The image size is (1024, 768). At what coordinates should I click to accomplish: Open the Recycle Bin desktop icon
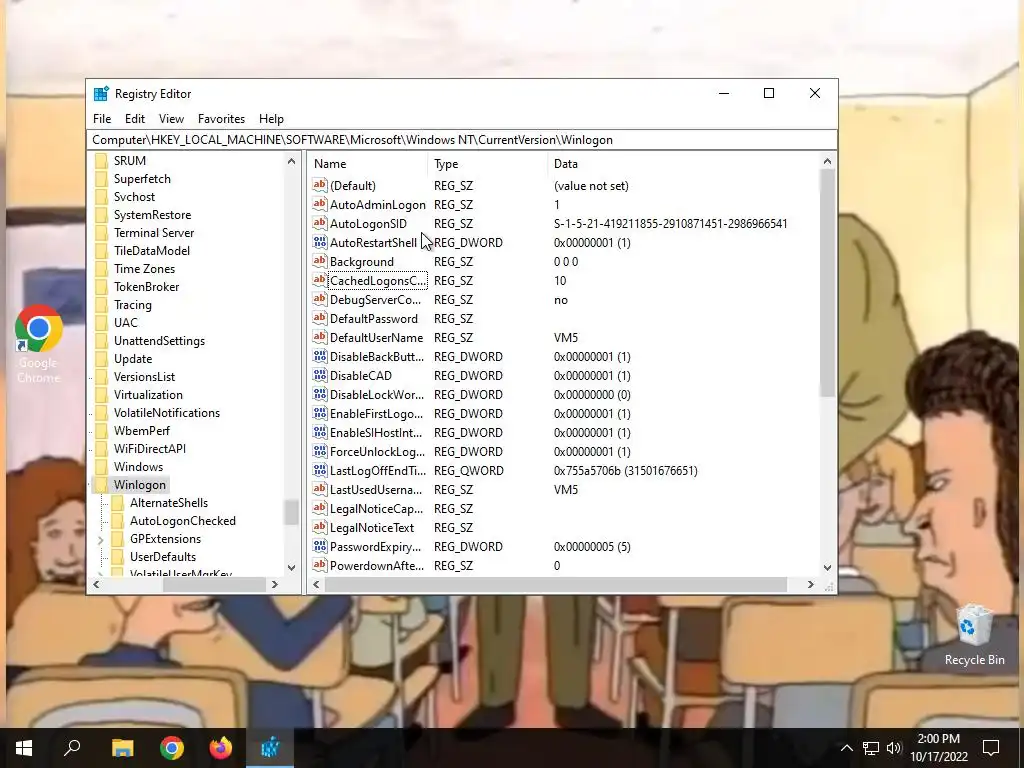coord(974,633)
